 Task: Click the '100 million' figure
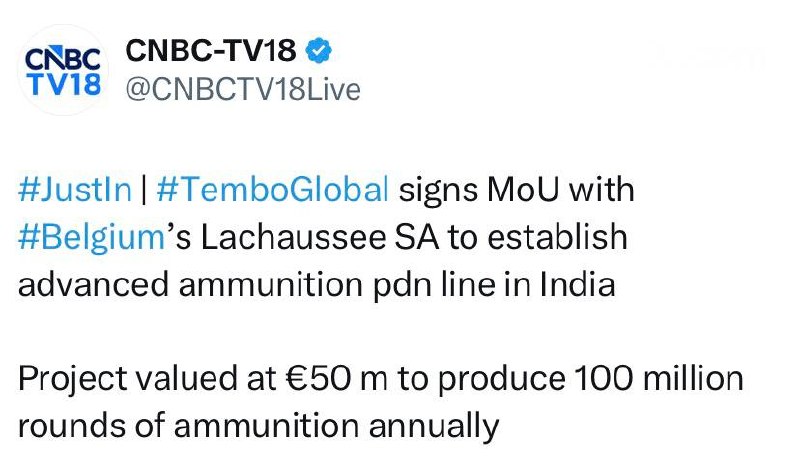pyautogui.click(x=659, y=379)
